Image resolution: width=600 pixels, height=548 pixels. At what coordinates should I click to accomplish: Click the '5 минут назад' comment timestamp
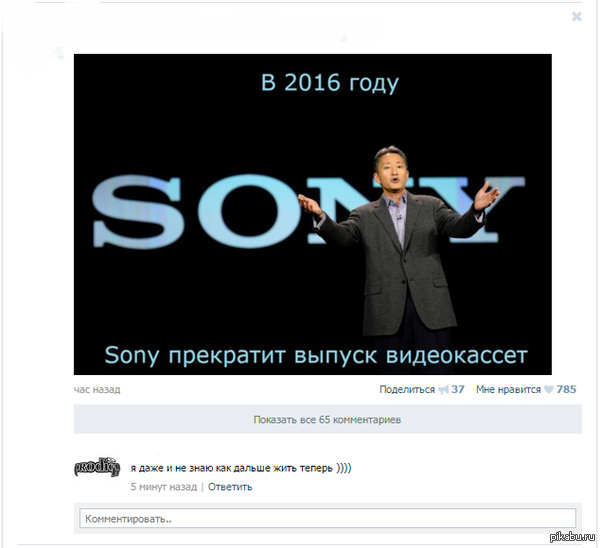click(x=164, y=487)
